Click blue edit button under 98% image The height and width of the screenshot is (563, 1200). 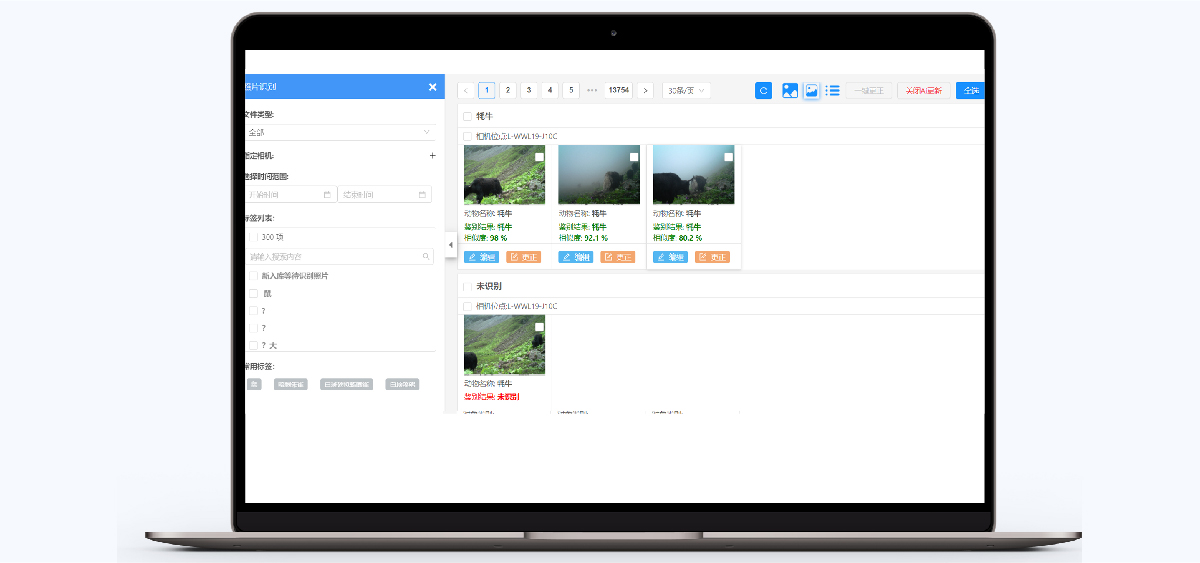click(x=481, y=257)
